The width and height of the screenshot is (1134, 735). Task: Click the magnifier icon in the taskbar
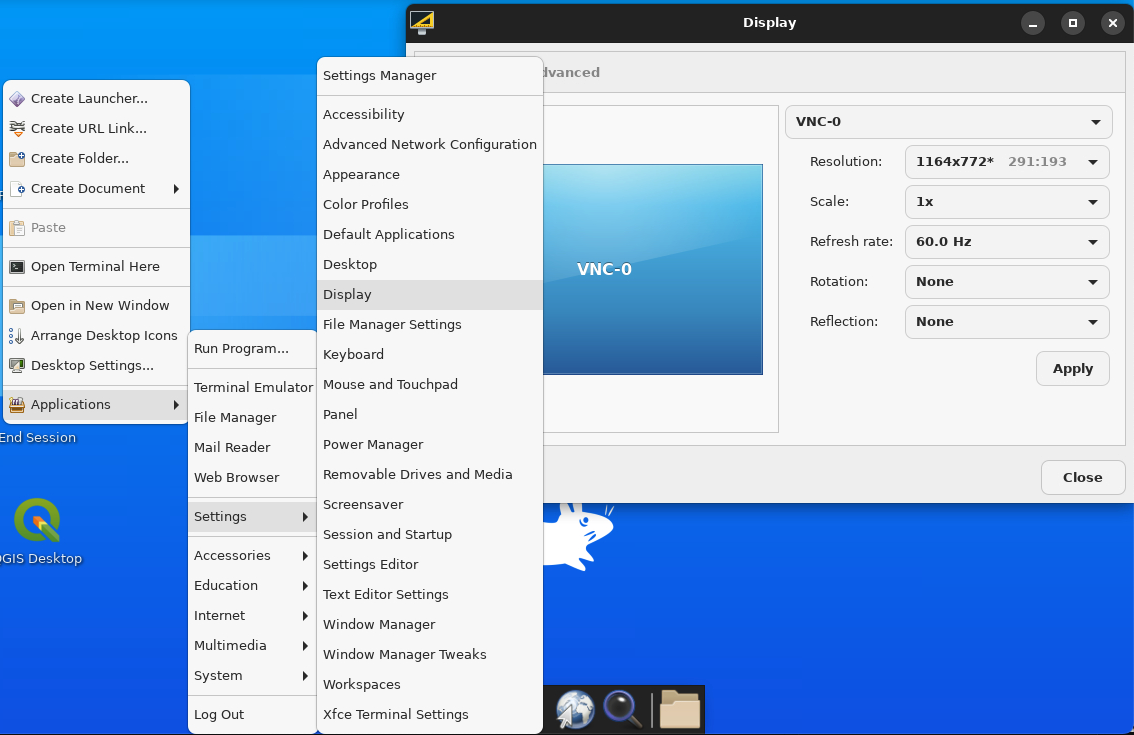(622, 709)
